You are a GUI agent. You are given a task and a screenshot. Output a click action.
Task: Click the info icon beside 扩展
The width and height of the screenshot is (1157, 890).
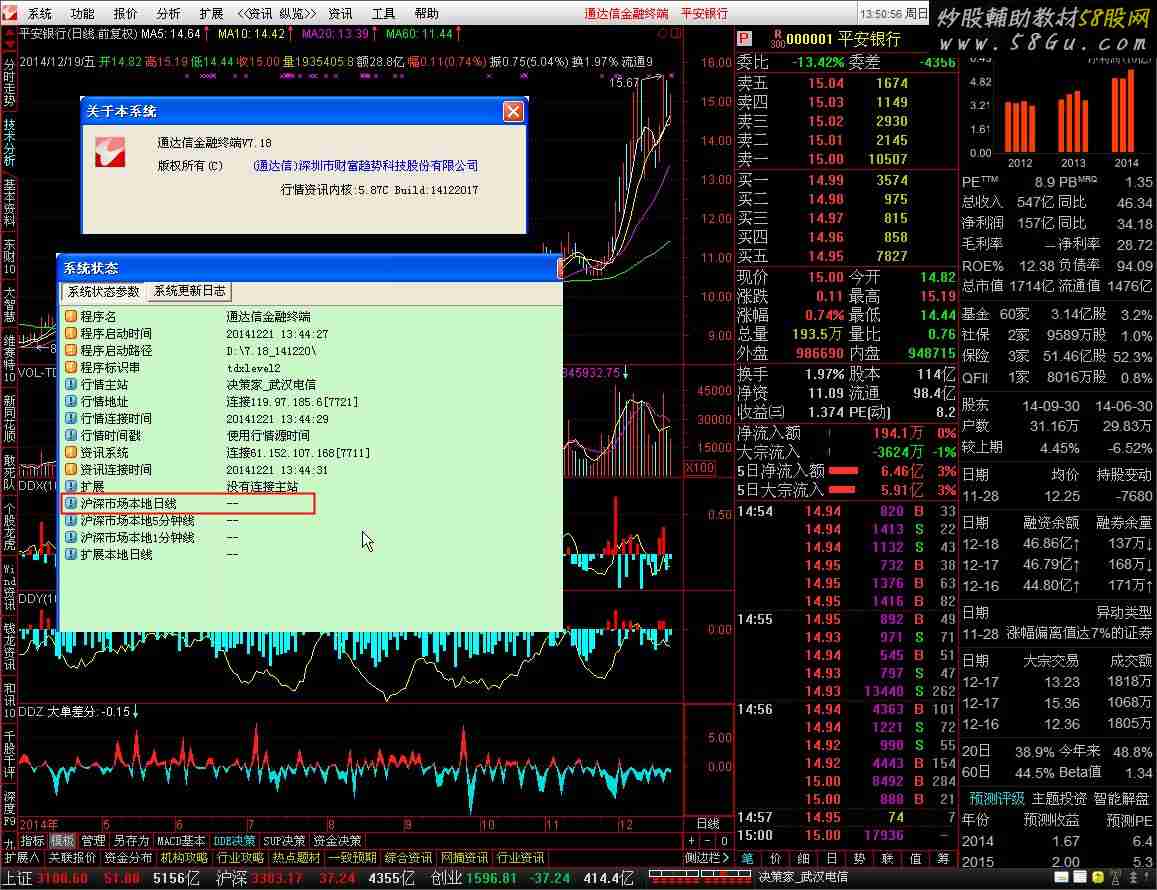[x=71, y=486]
